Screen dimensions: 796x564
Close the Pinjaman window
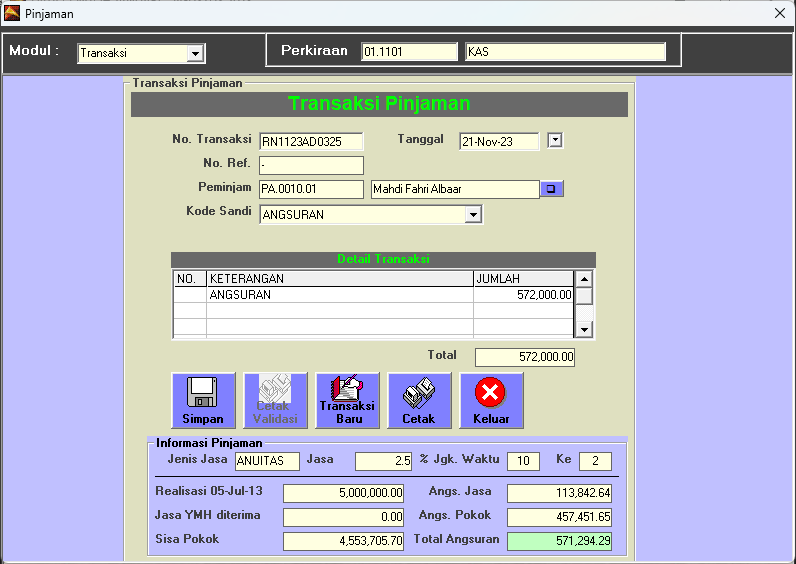coord(779,13)
